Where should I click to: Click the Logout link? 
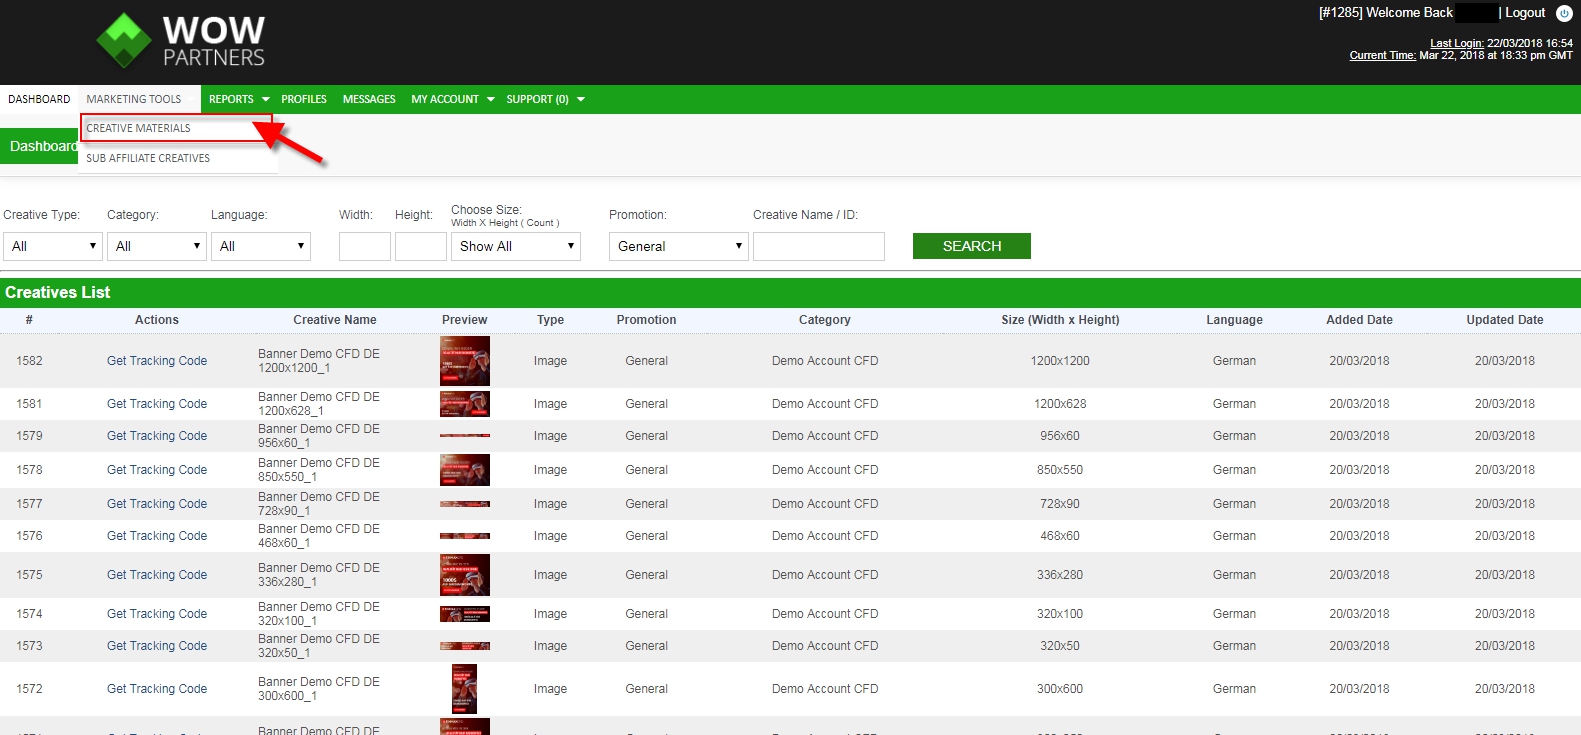pos(1525,13)
